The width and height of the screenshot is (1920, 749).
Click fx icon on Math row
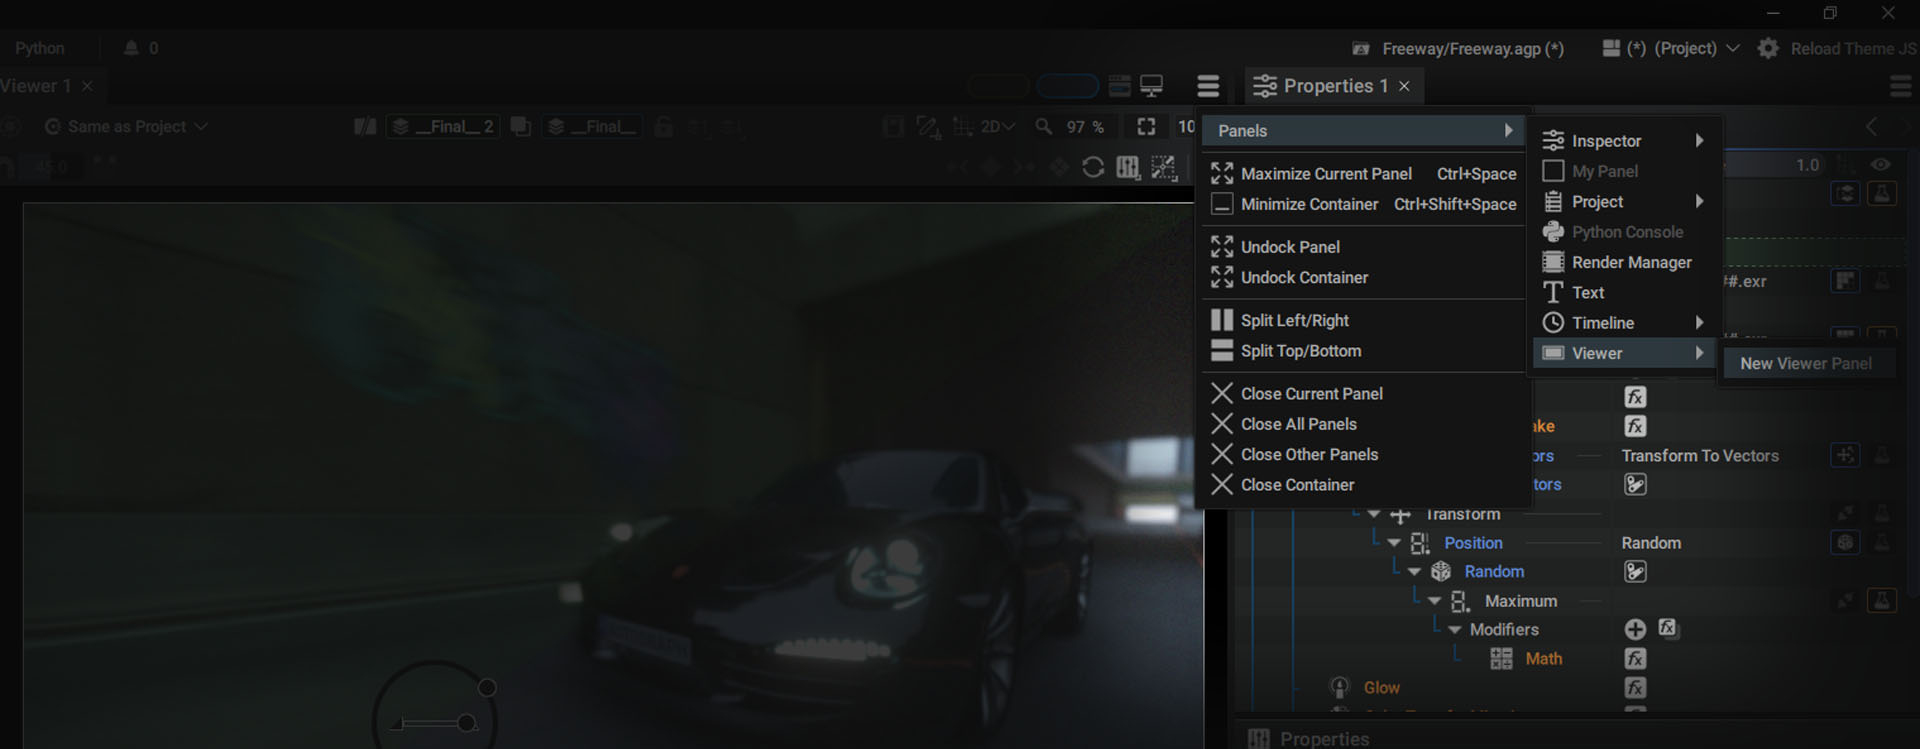pyautogui.click(x=1635, y=659)
